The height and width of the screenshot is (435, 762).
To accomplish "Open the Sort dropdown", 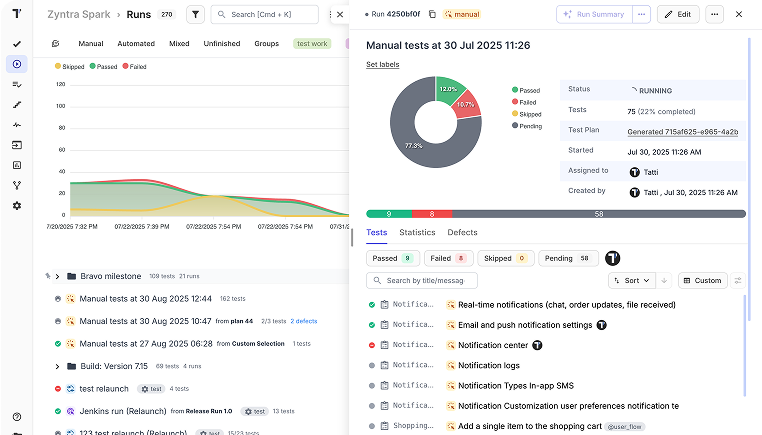I will click(x=631, y=281).
